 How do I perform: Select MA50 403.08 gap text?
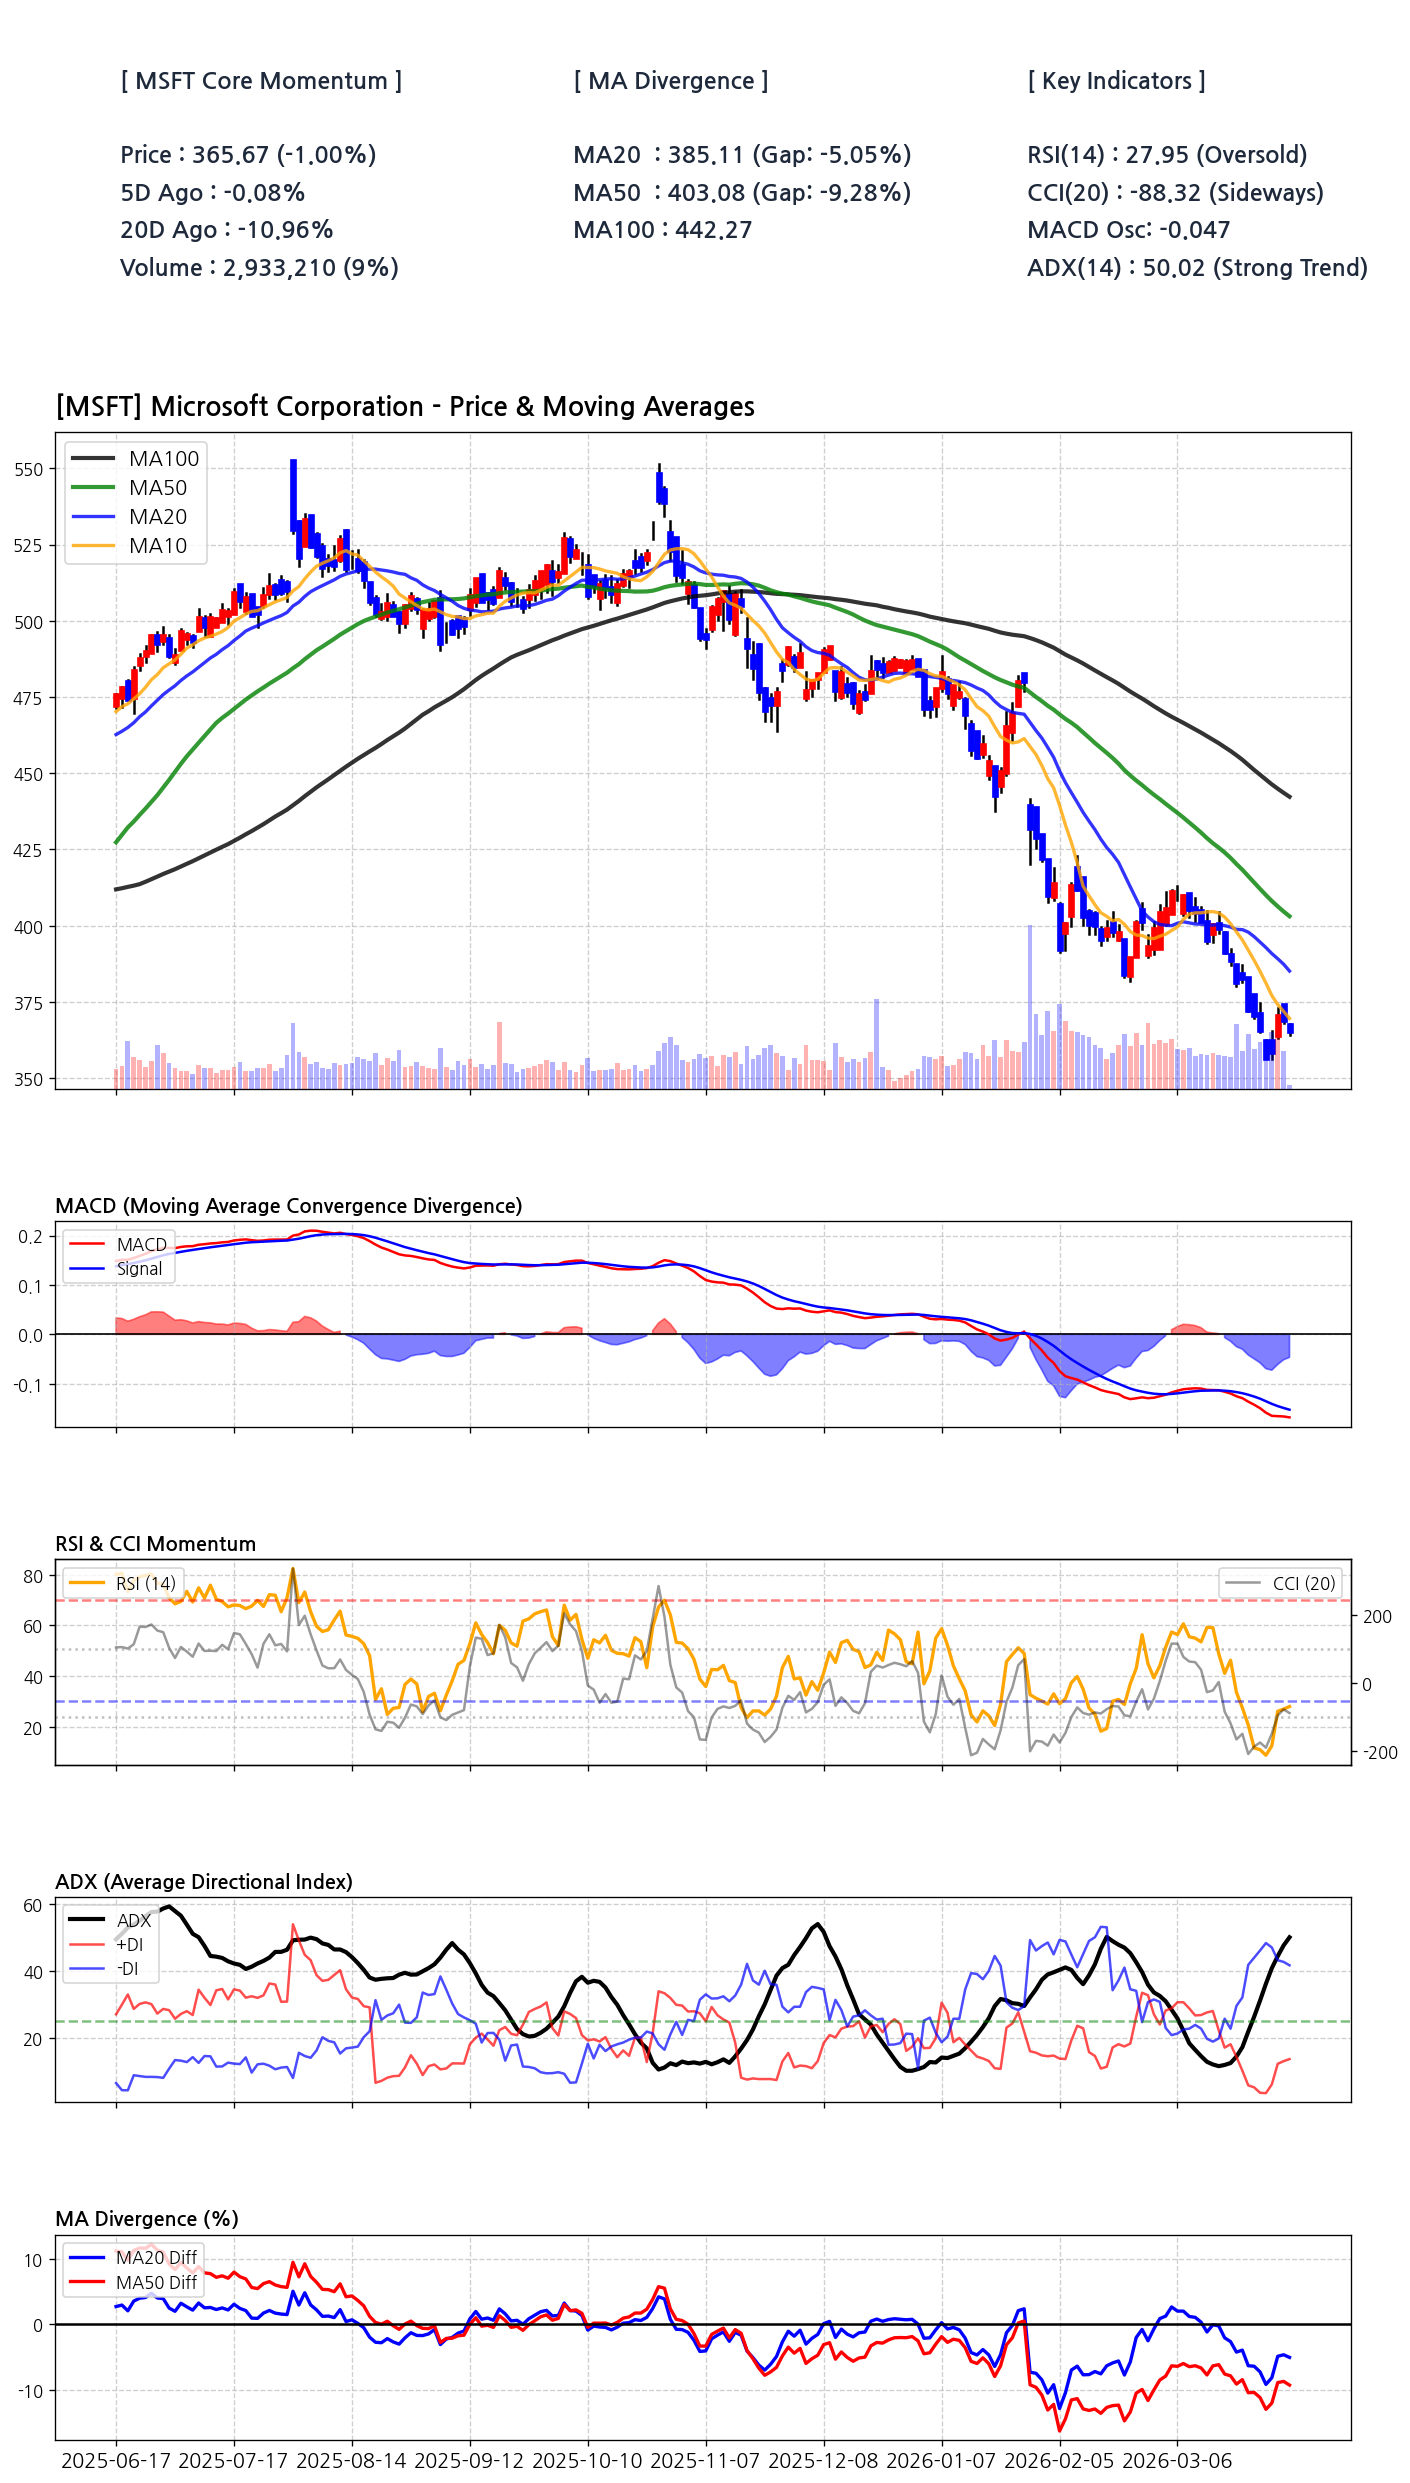[742, 192]
